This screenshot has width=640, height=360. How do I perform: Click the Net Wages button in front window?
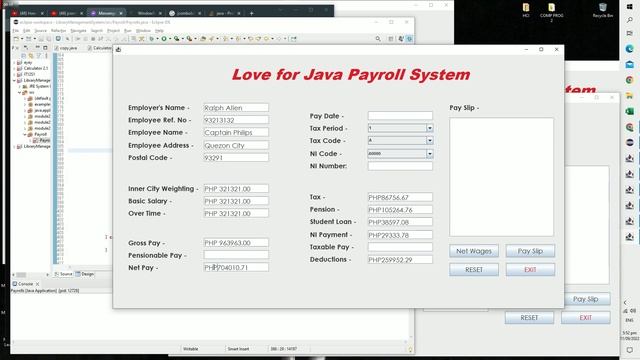pyautogui.click(x=473, y=251)
